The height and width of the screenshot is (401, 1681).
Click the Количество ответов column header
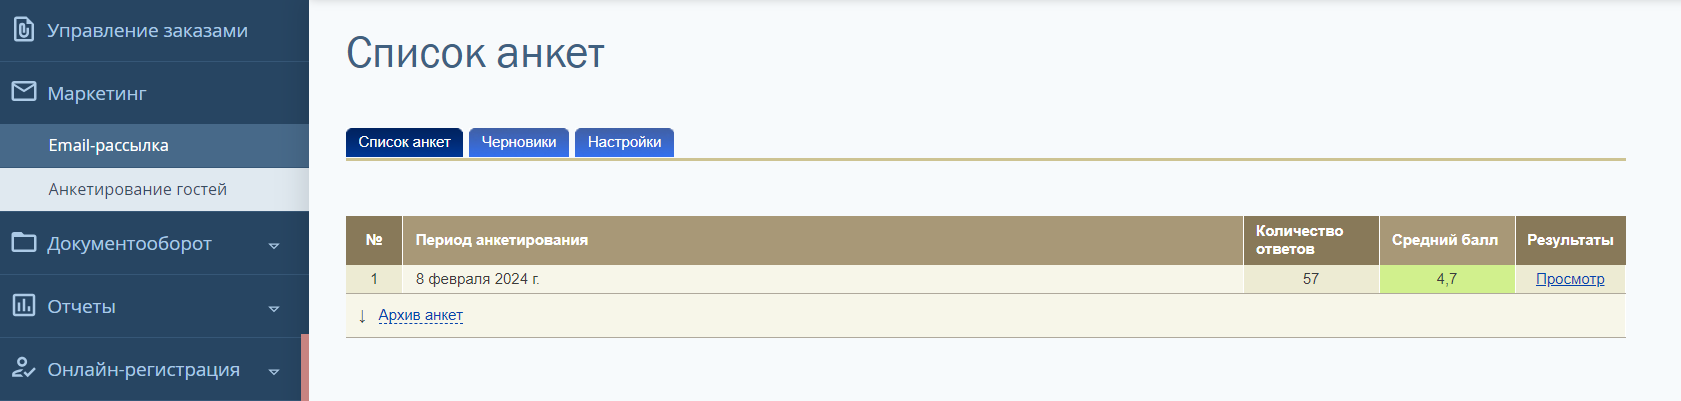(x=1311, y=240)
